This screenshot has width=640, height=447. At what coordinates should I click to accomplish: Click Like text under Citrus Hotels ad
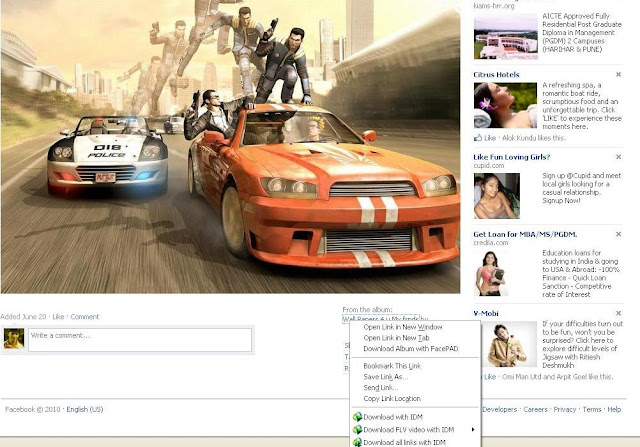pyautogui.click(x=490, y=138)
